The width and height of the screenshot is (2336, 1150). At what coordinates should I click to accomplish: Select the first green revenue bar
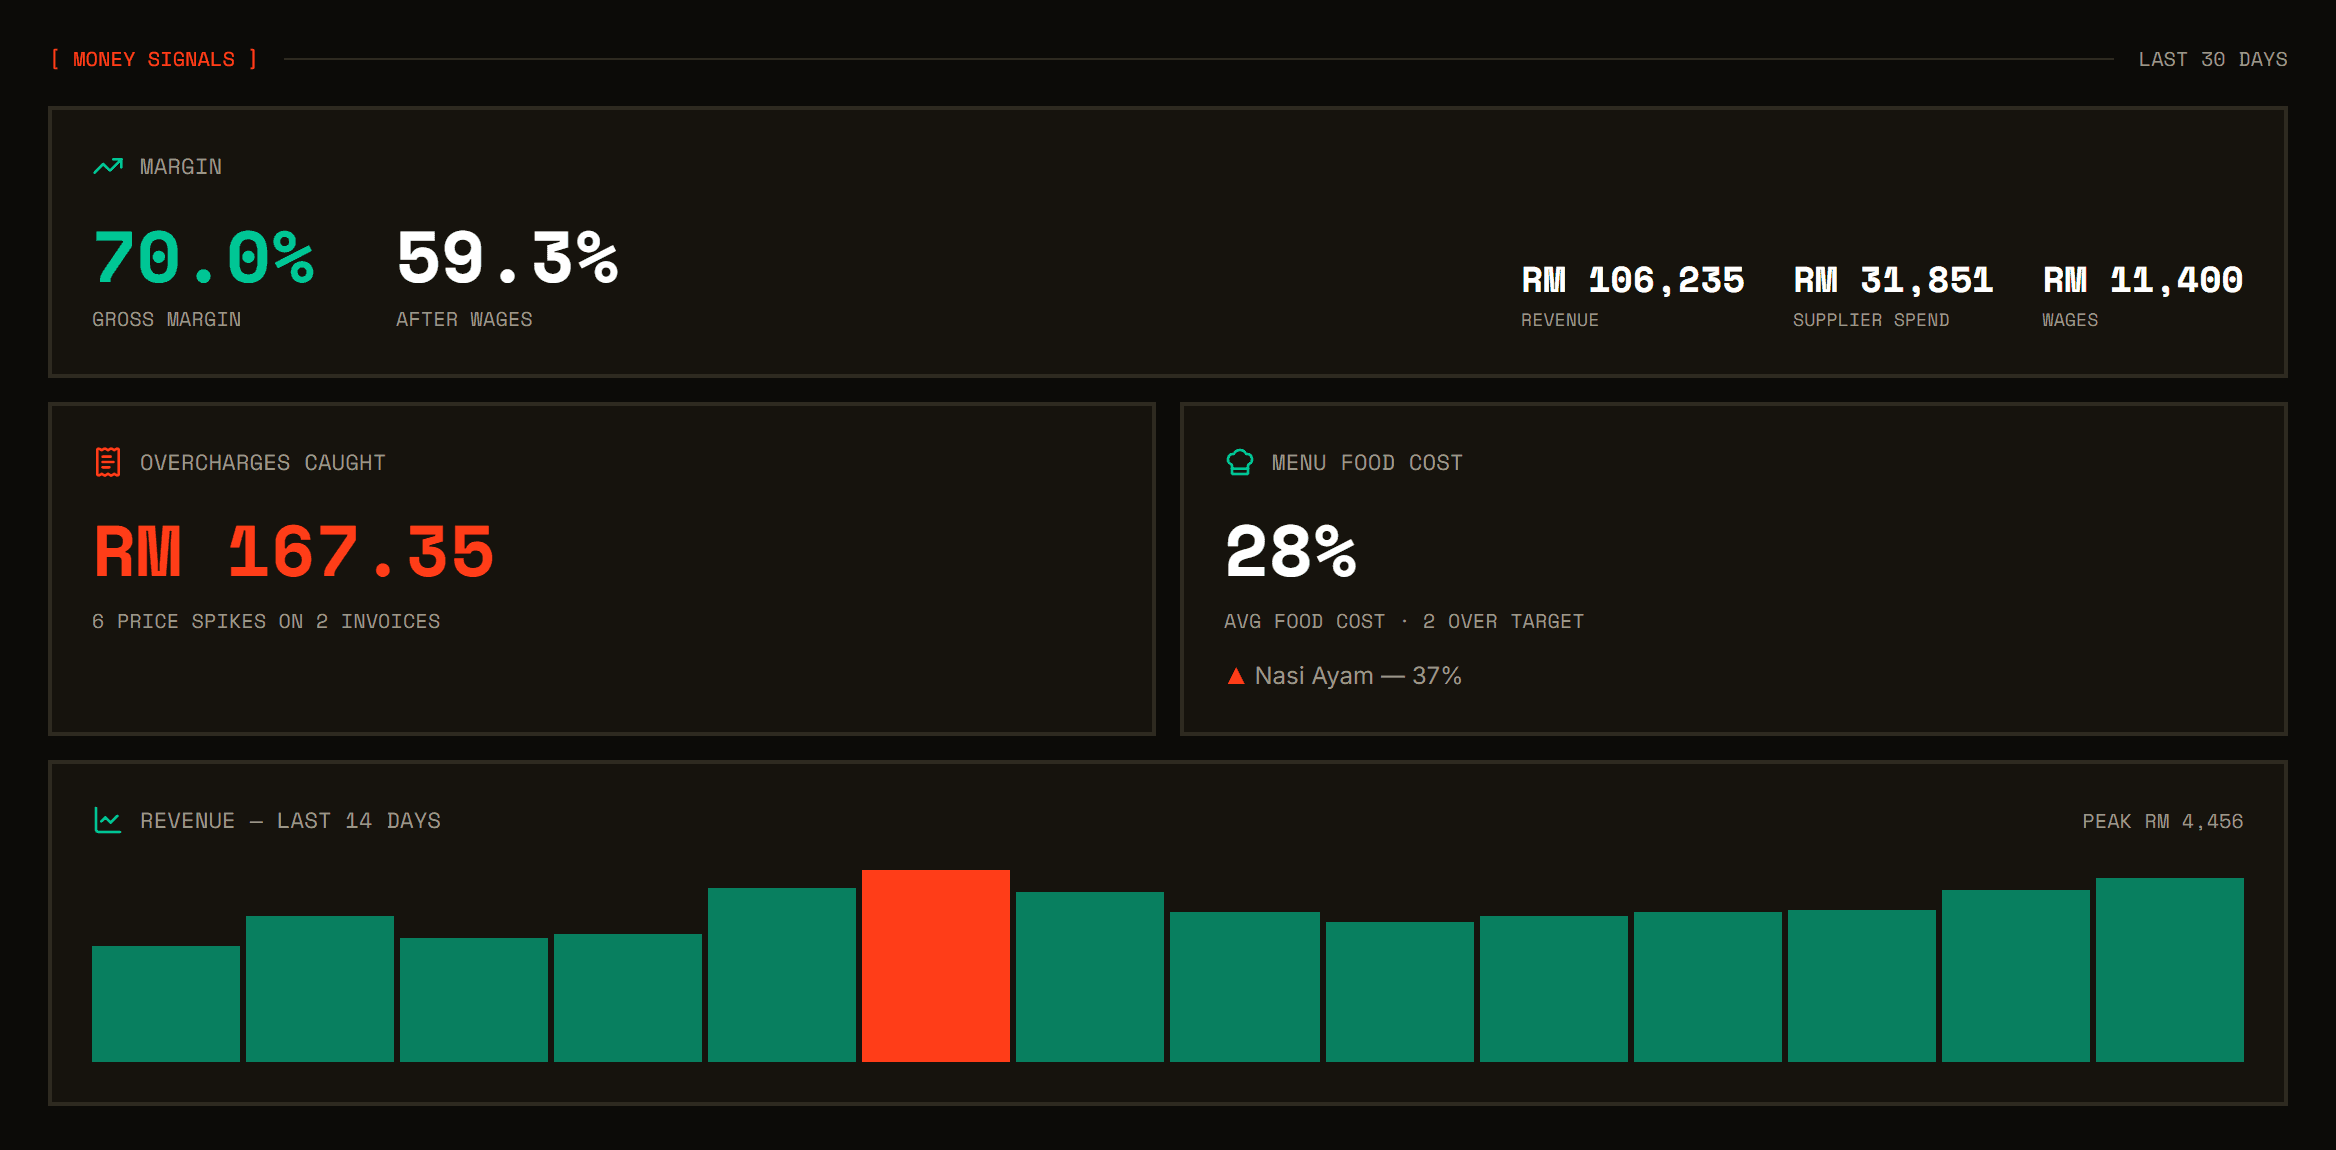166,1004
